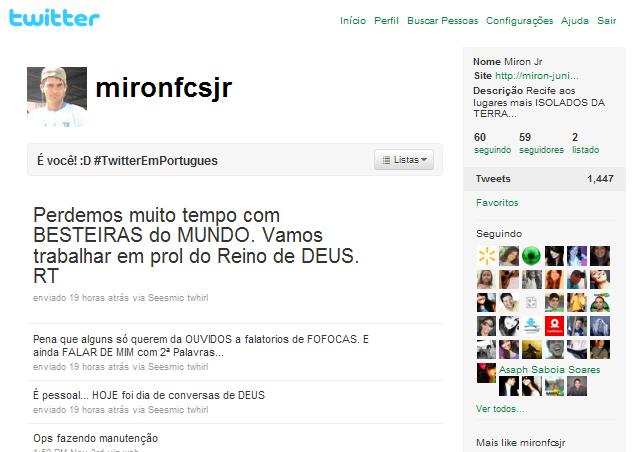The height and width of the screenshot is (452, 635).
Task: Open Buscar Pessoas page
Action: tap(443, 21)
